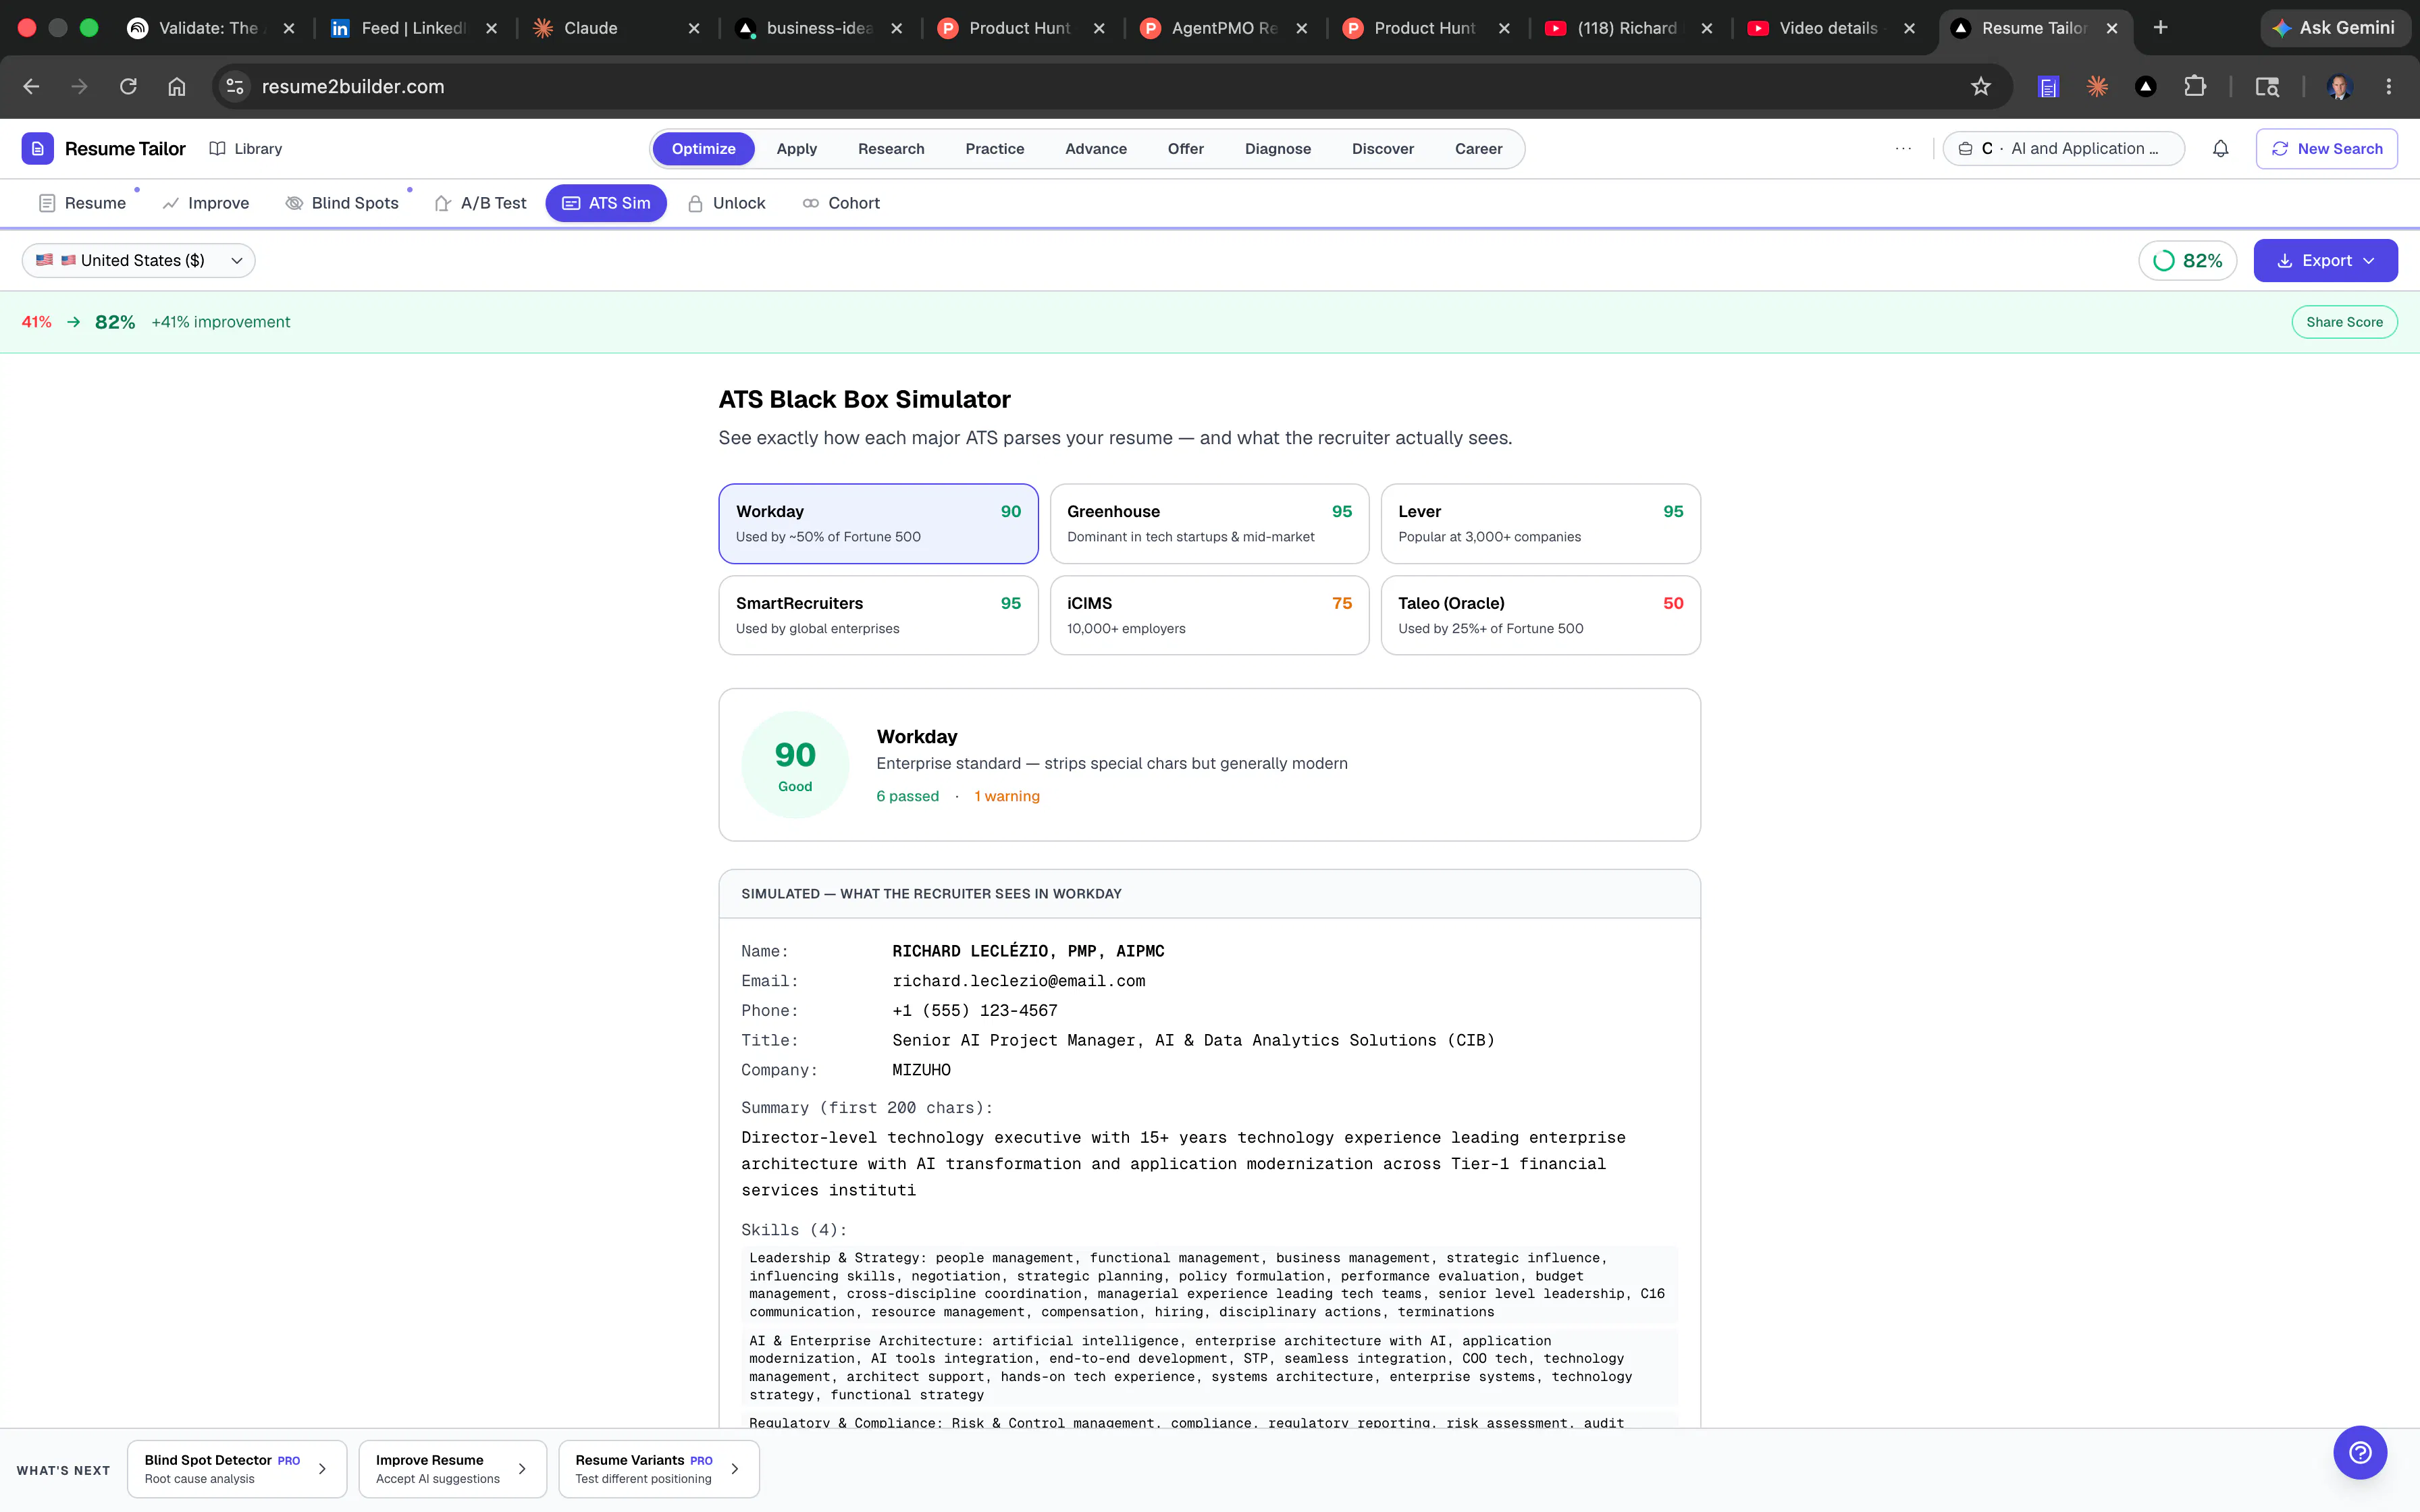Open the Improve sub-tab
Screen dimensions: 2420x1512
pos(206,203)
